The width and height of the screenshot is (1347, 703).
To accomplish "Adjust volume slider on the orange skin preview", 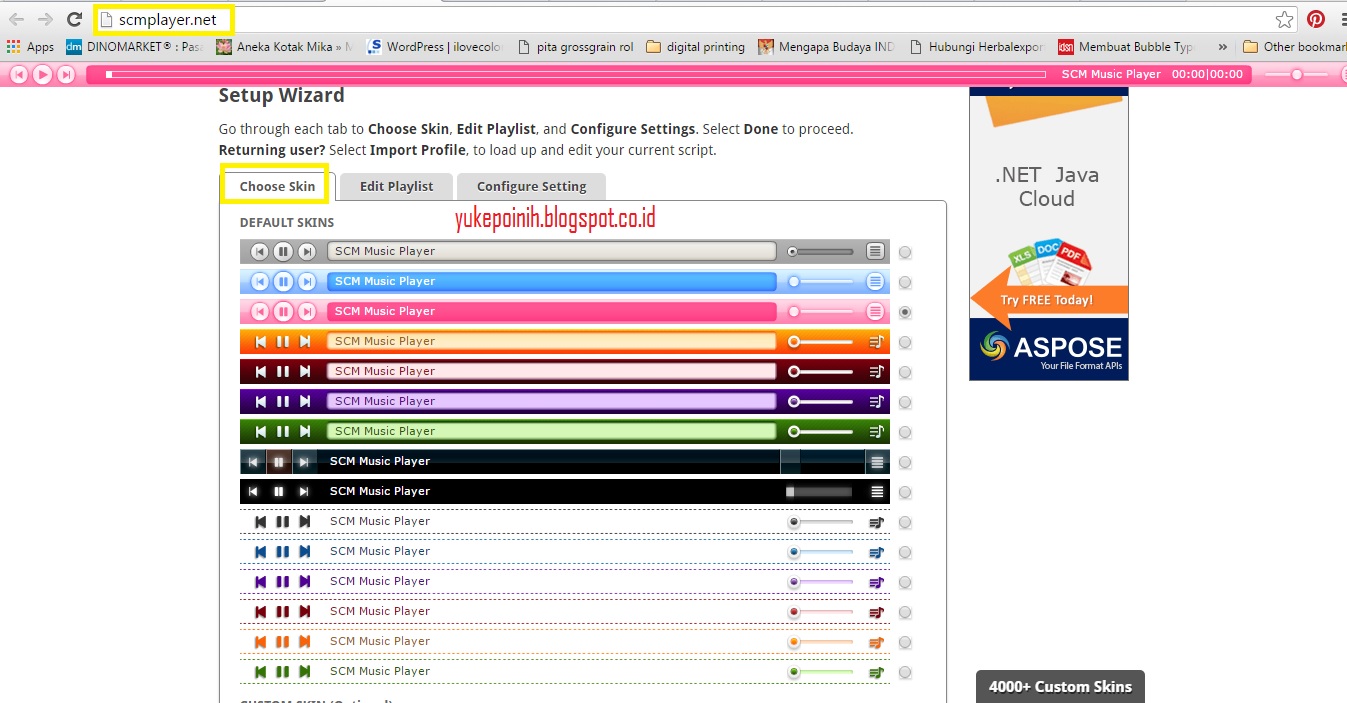I will pos(821,341).
